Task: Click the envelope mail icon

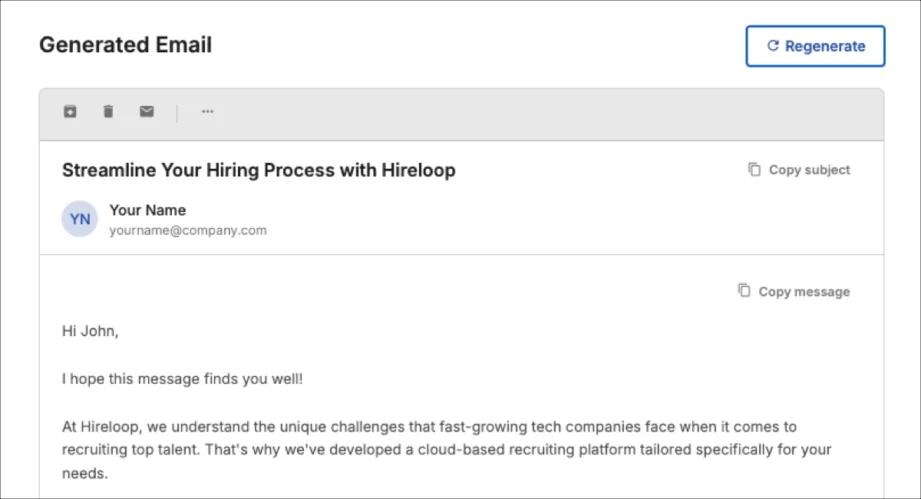Action: (x=147, y=112)
